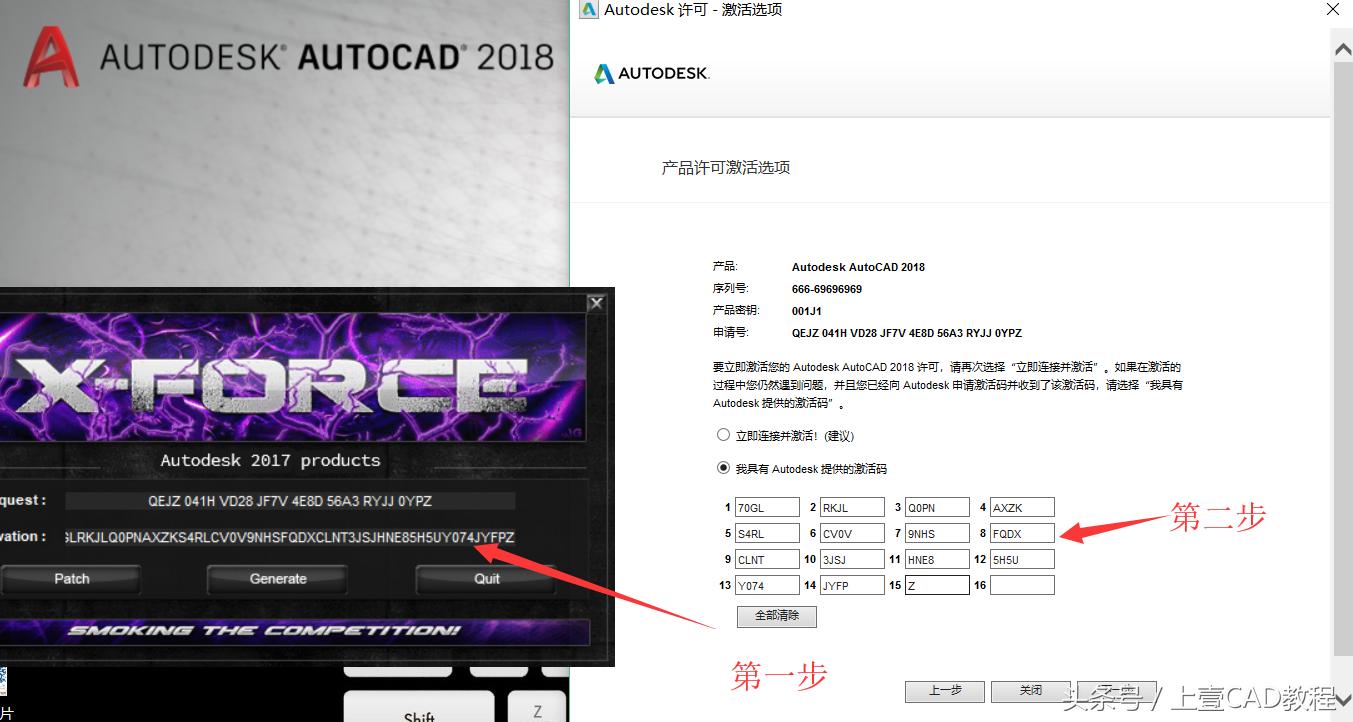1353x722 pixels.
Task: Click the Activation field in the keygen
Action: coord(290,537)
